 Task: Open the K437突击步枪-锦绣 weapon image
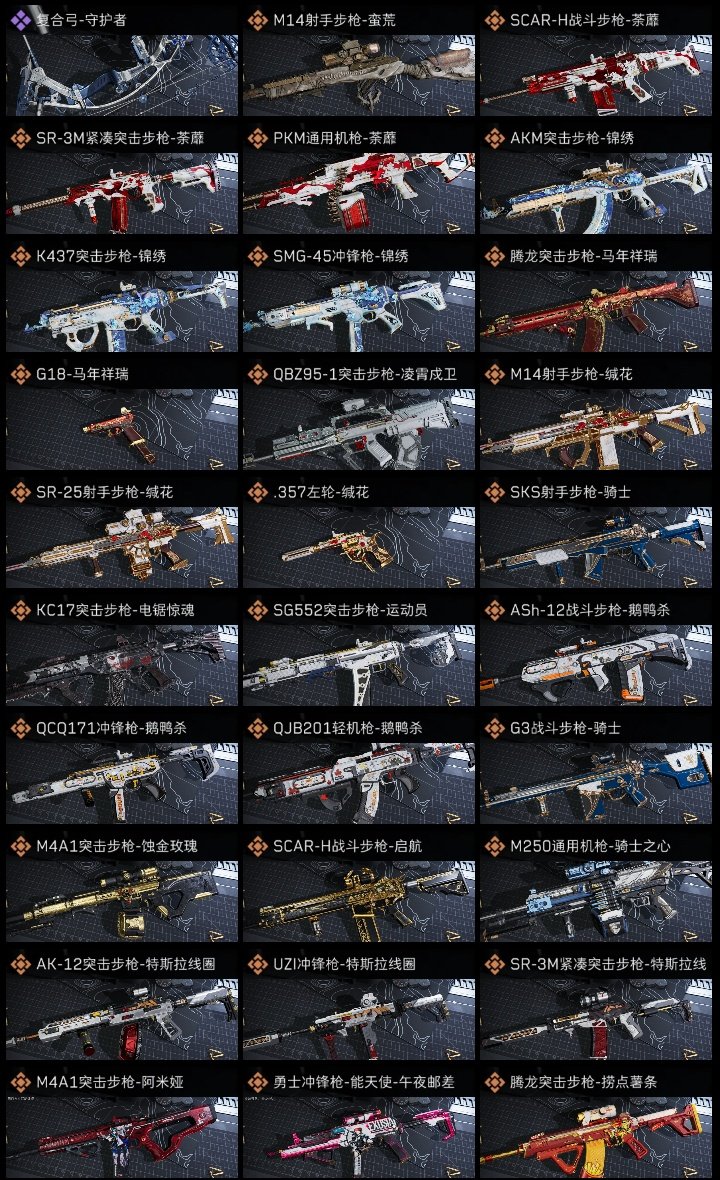tap(122, 312)
